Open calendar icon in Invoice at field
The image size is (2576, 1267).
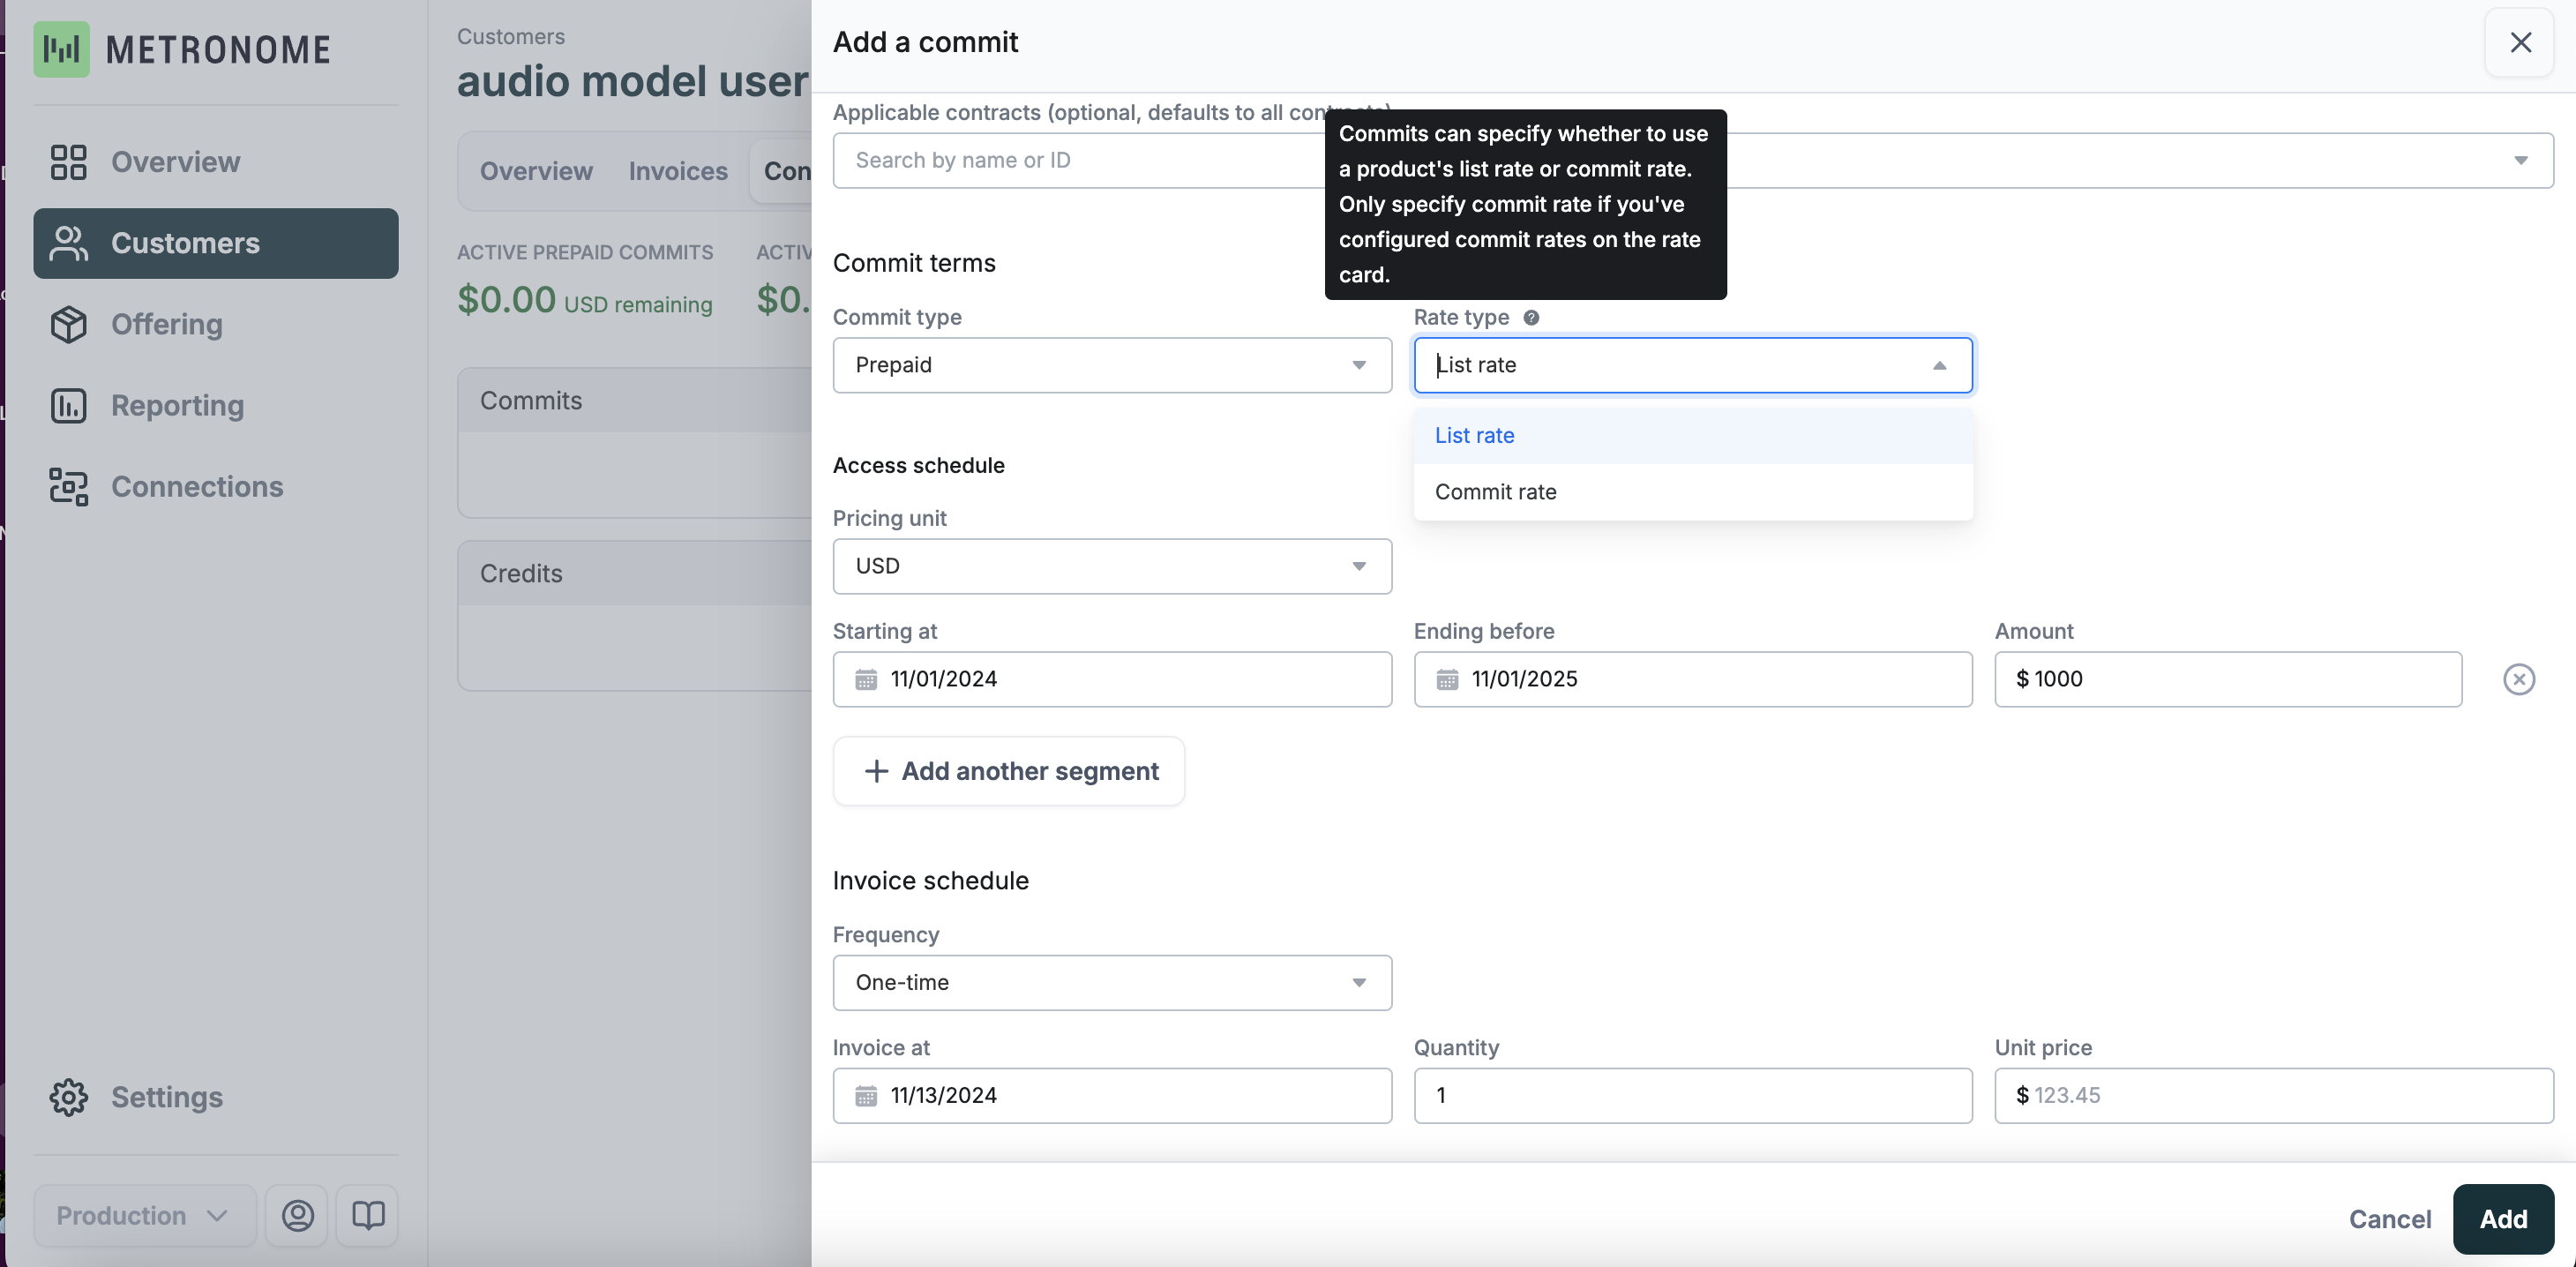pyautogui.click(x=866, y=1096)
